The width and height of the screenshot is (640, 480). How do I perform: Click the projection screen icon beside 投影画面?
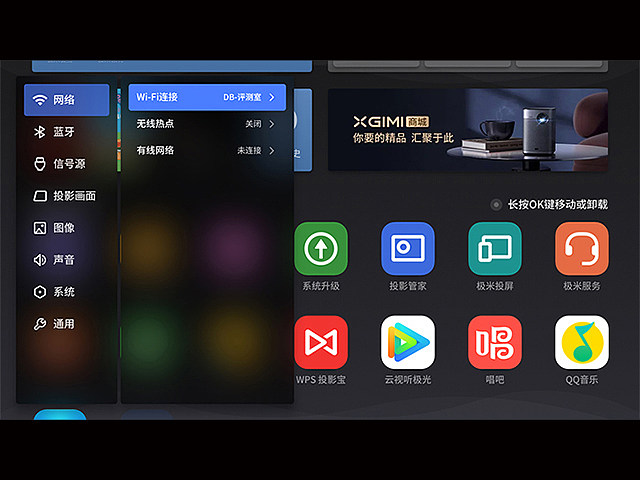(x=40, y=196)
